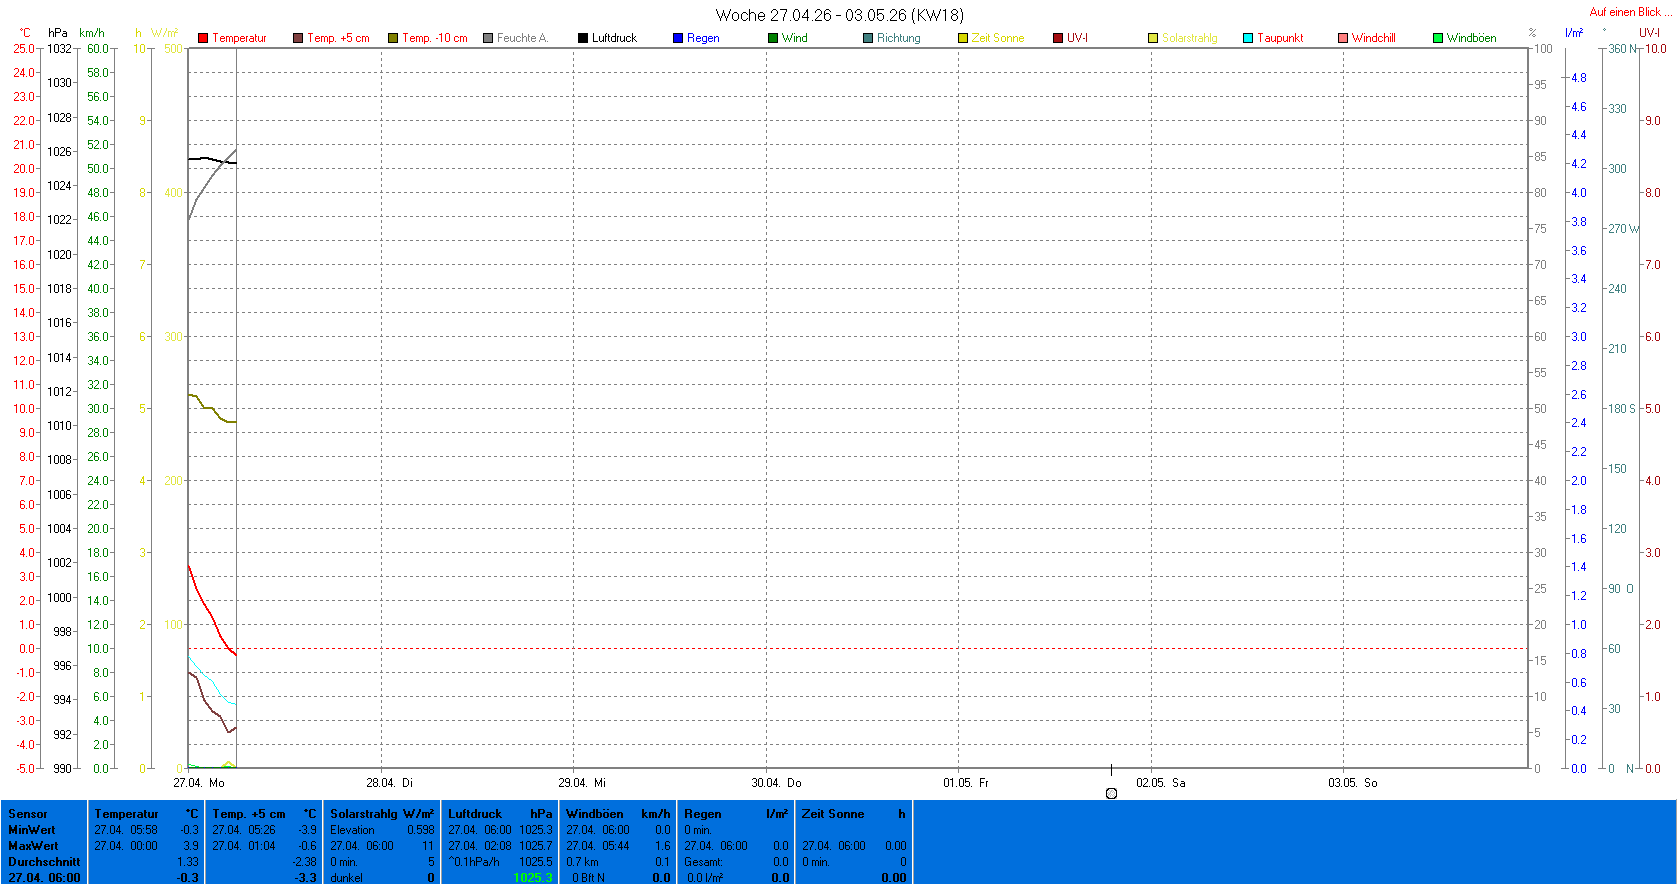
Task: Click the Windchill legend label
Action: click(1373, 38)
